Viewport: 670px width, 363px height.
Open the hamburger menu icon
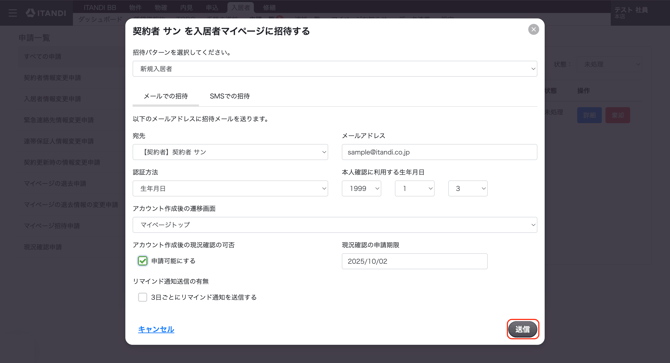pyautogui.click(x=13, y=13)
